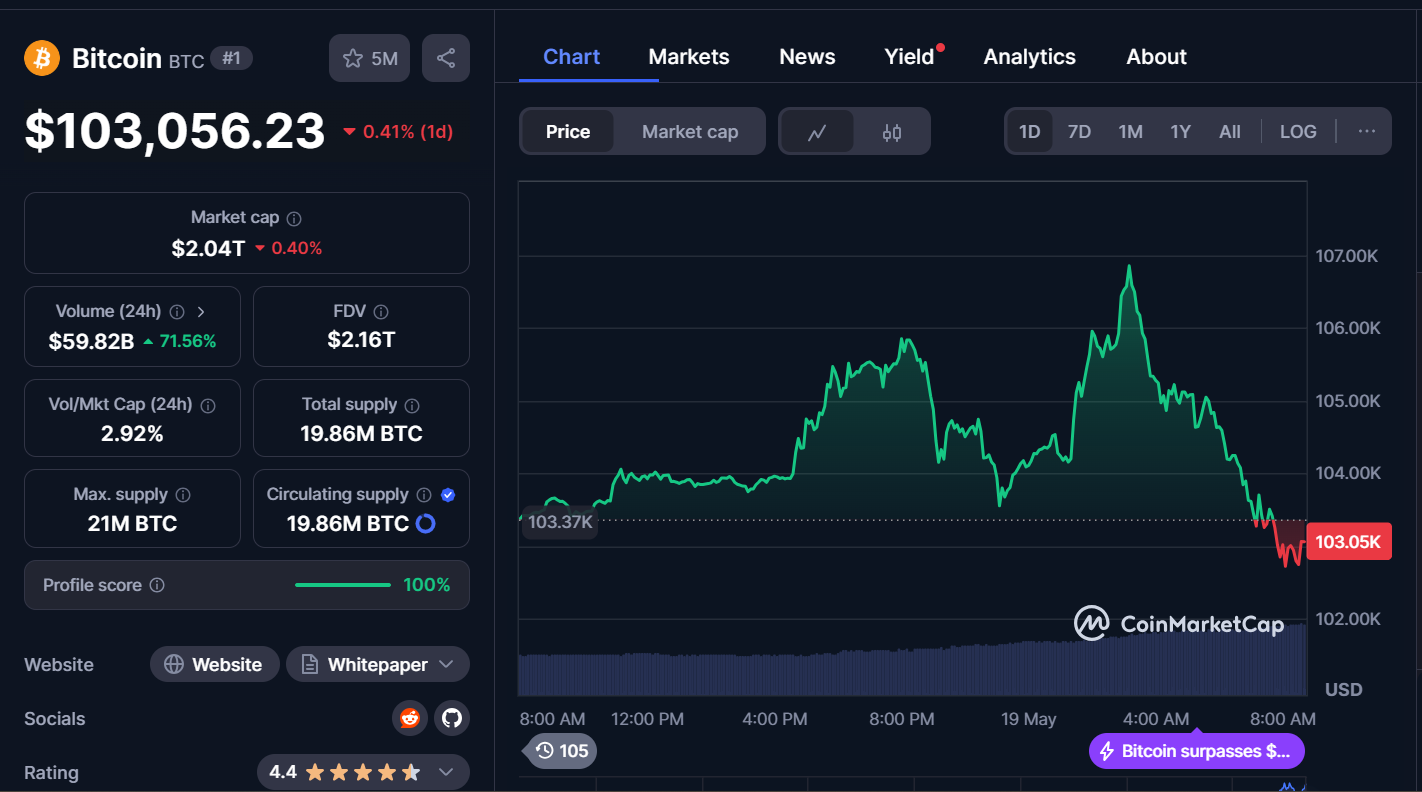This screenshot has height=792, width=1422.
Task: Select the 1D time range
Action: click(x=1030, y=132)
